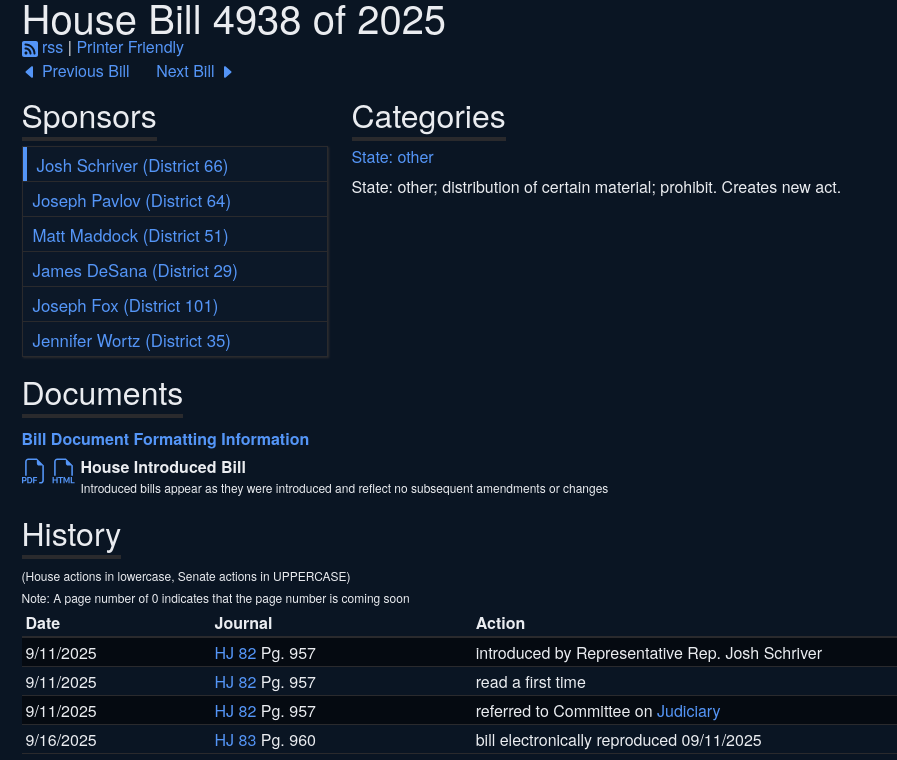
Task: Go to Previous Bill
Action: (x=86, y=71)
